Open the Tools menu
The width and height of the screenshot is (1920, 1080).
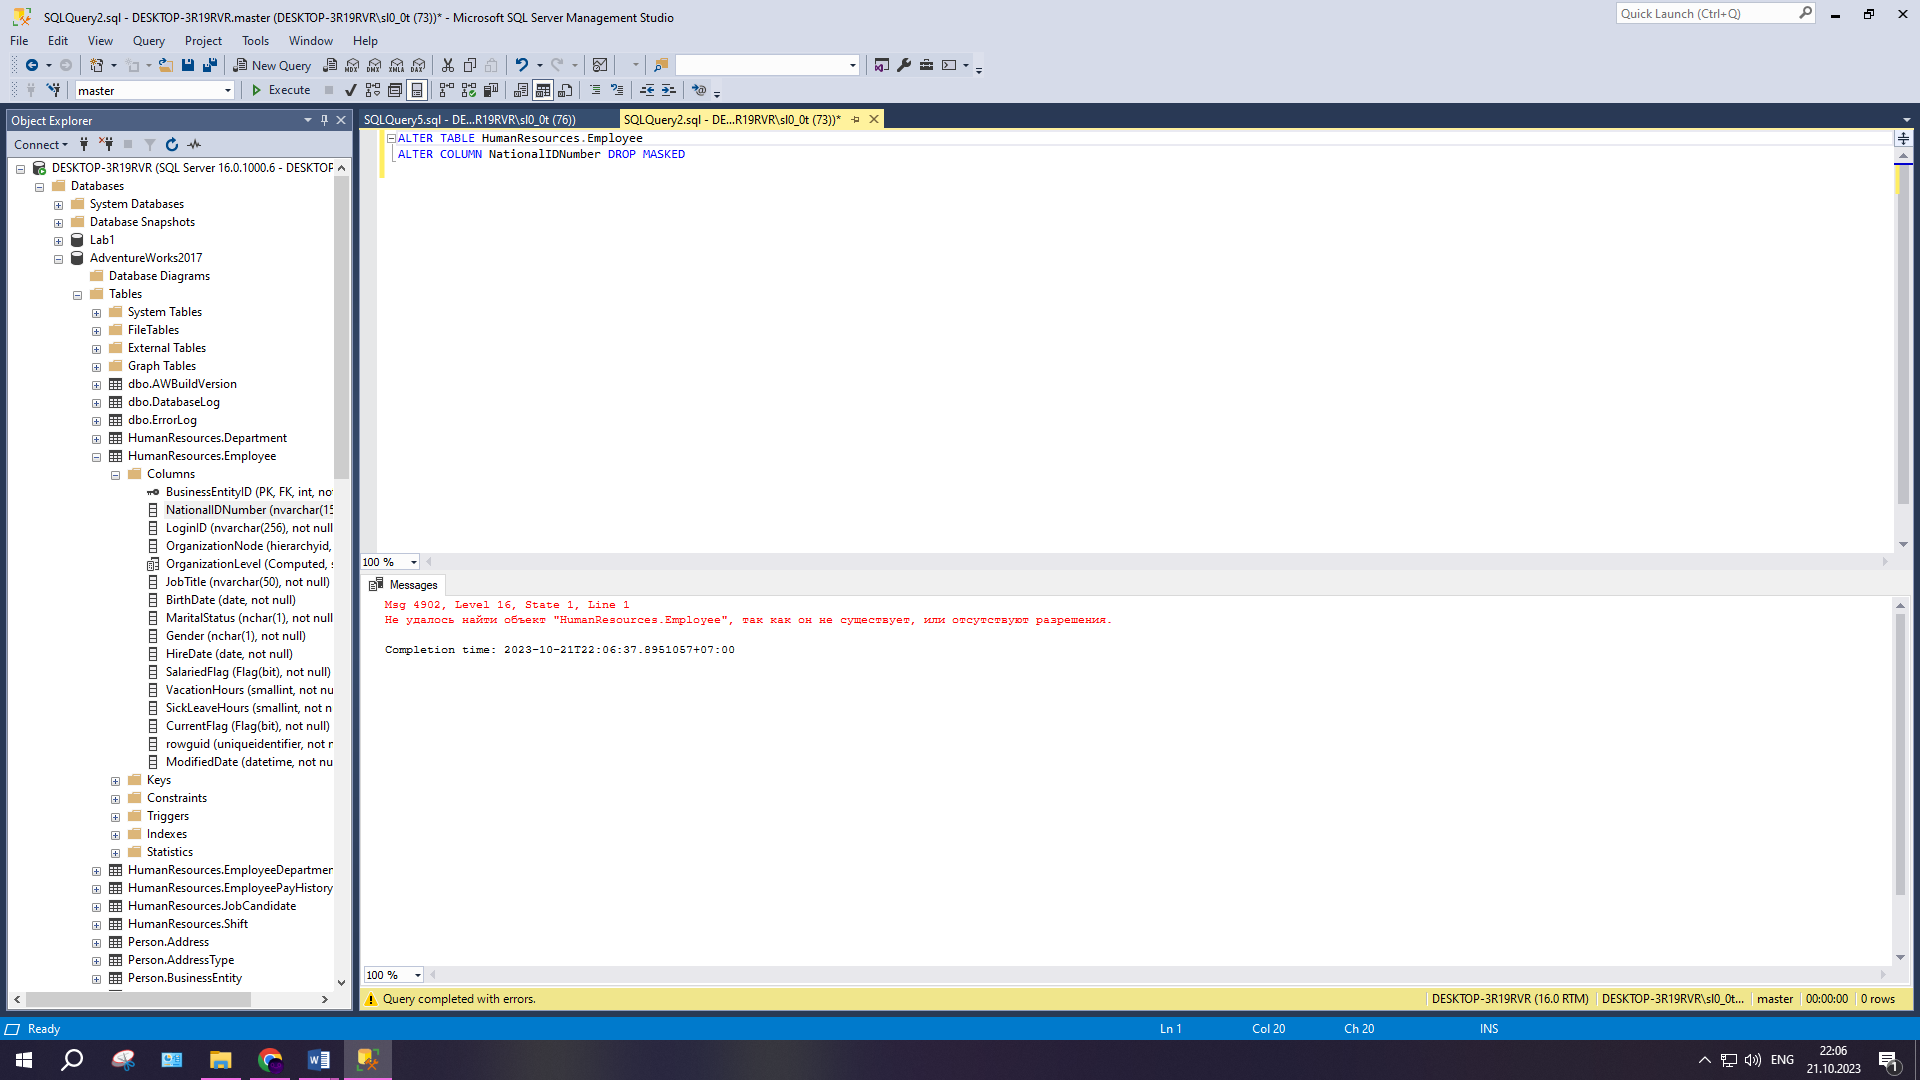(255, 41)
